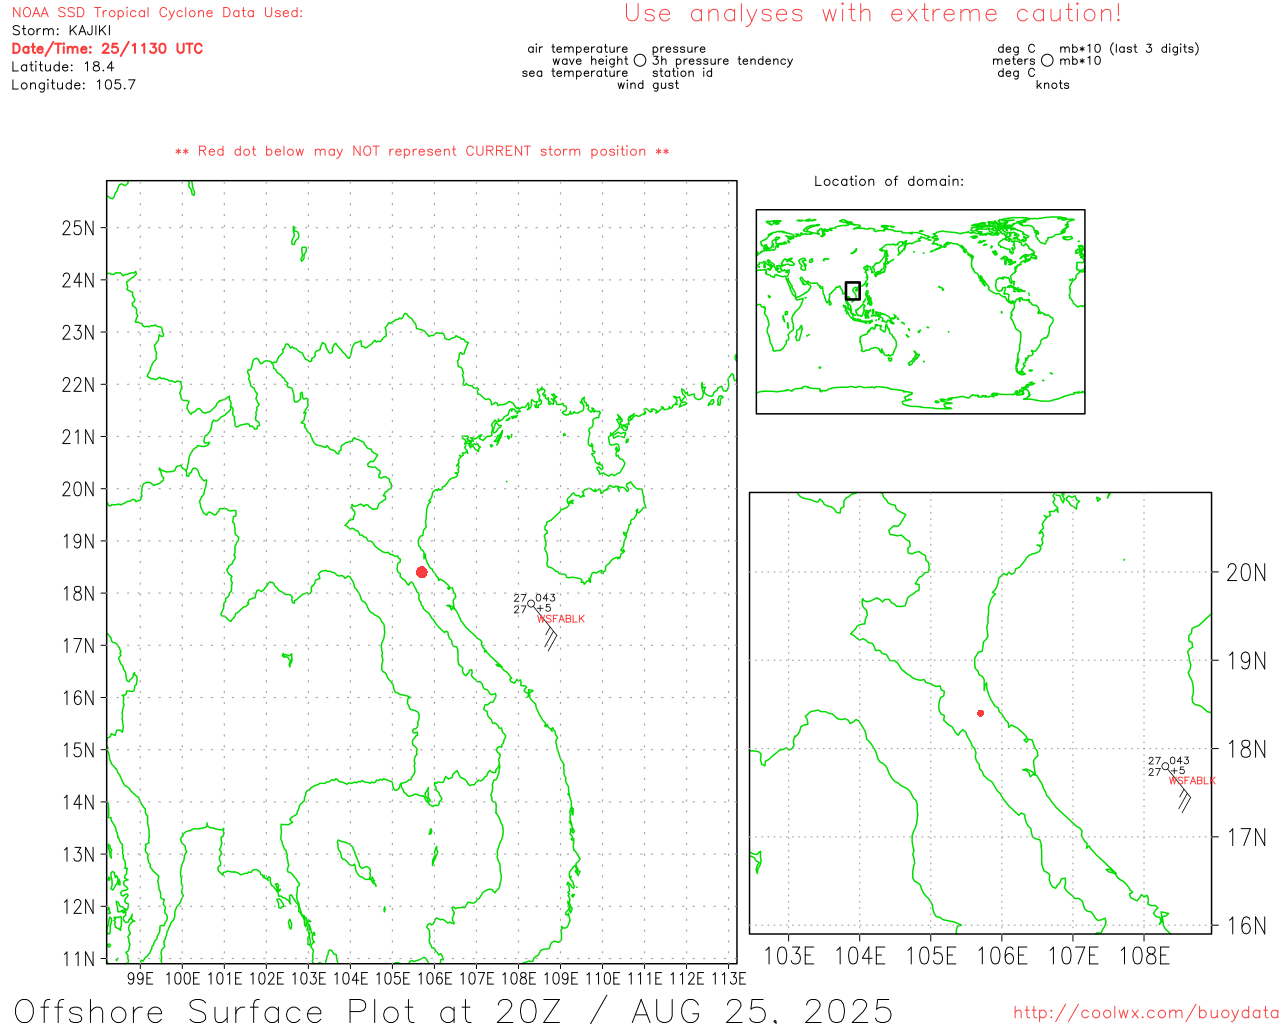Click the 'Use analyses with extreme caution!' warning
1280x1024 pixels.
(873, 14)
